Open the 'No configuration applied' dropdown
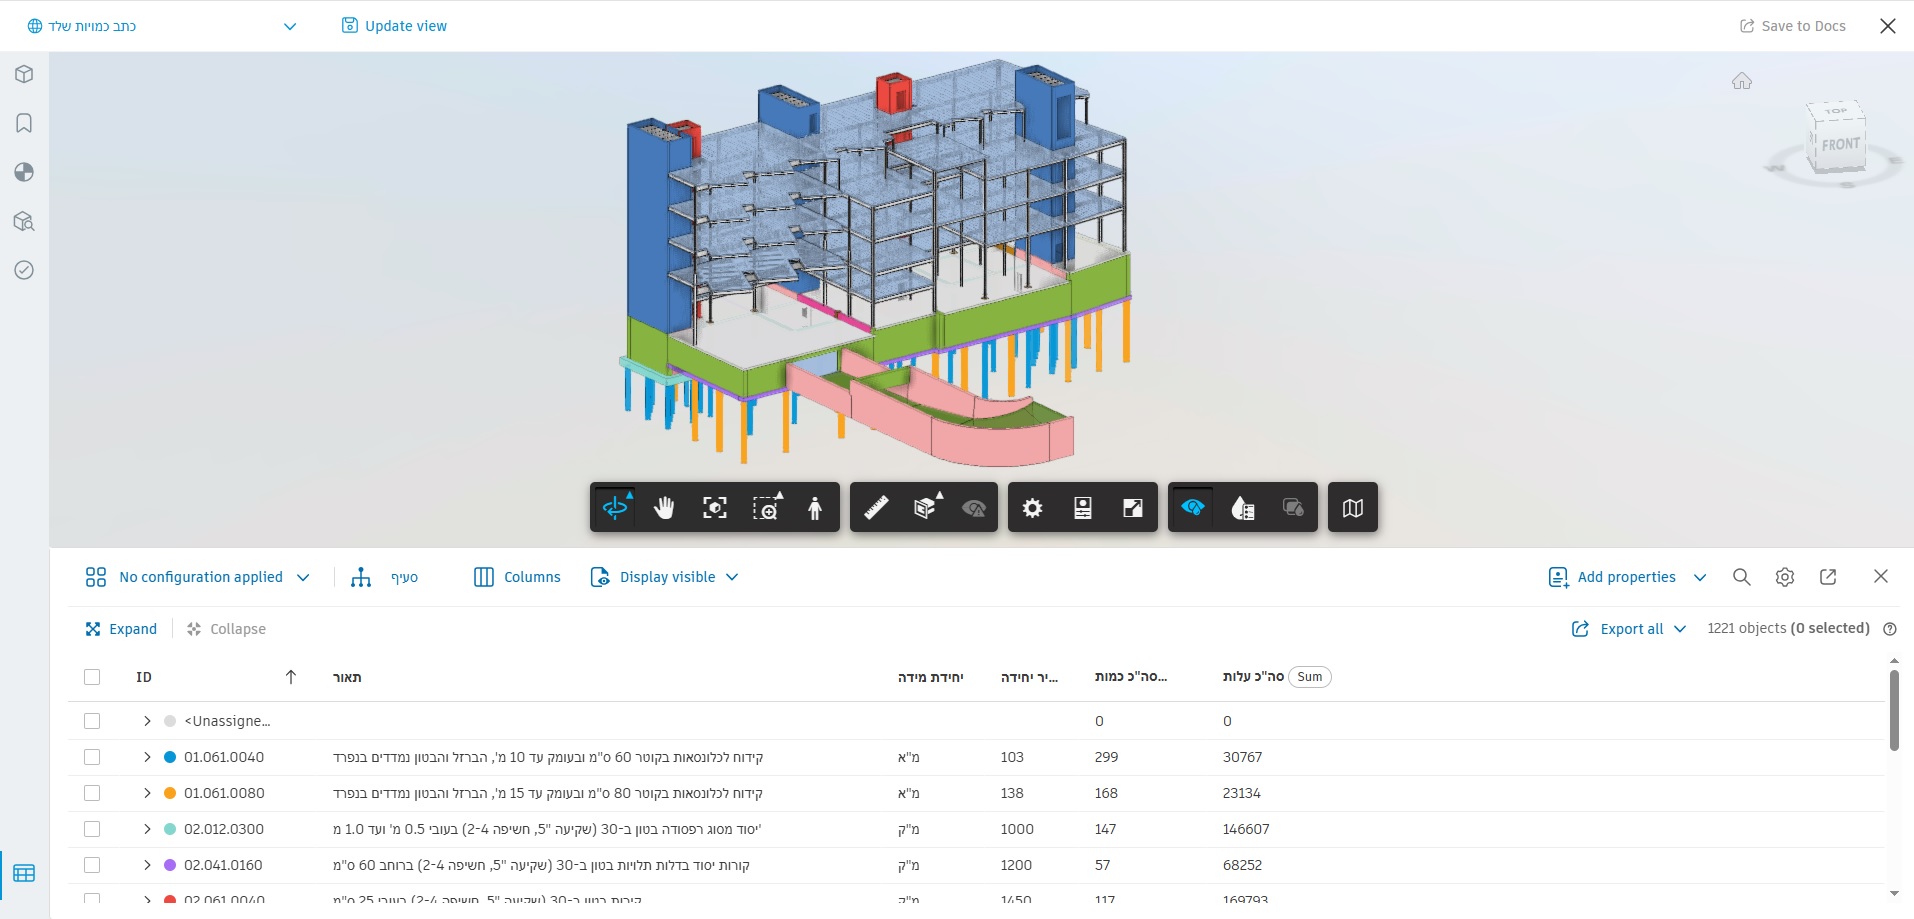The image size is (1914, 919). click(198, 577)
